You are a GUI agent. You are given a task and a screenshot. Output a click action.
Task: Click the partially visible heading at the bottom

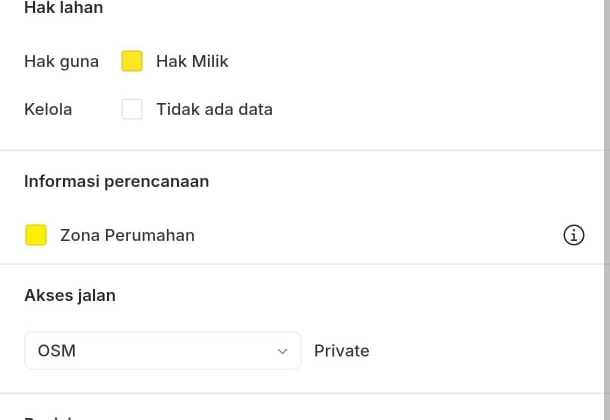coord(50,416)
